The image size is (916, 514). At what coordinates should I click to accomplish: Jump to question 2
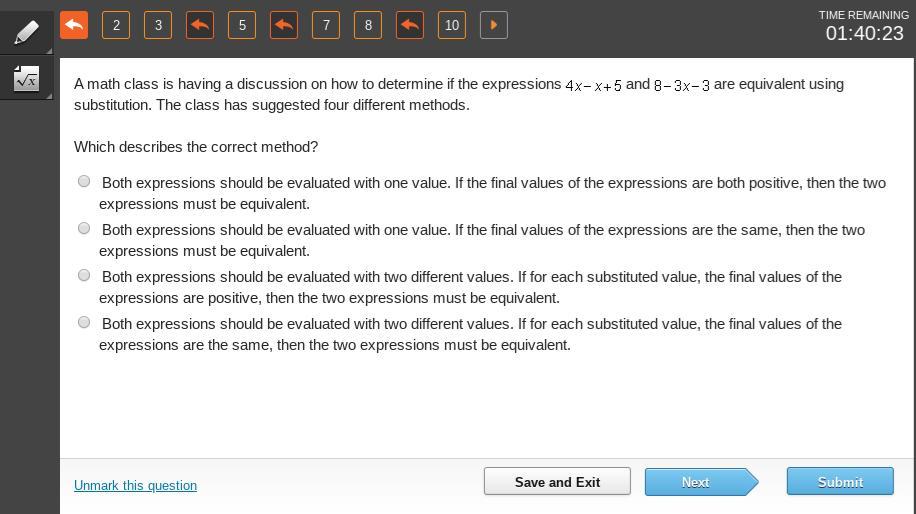pos(116,25)
